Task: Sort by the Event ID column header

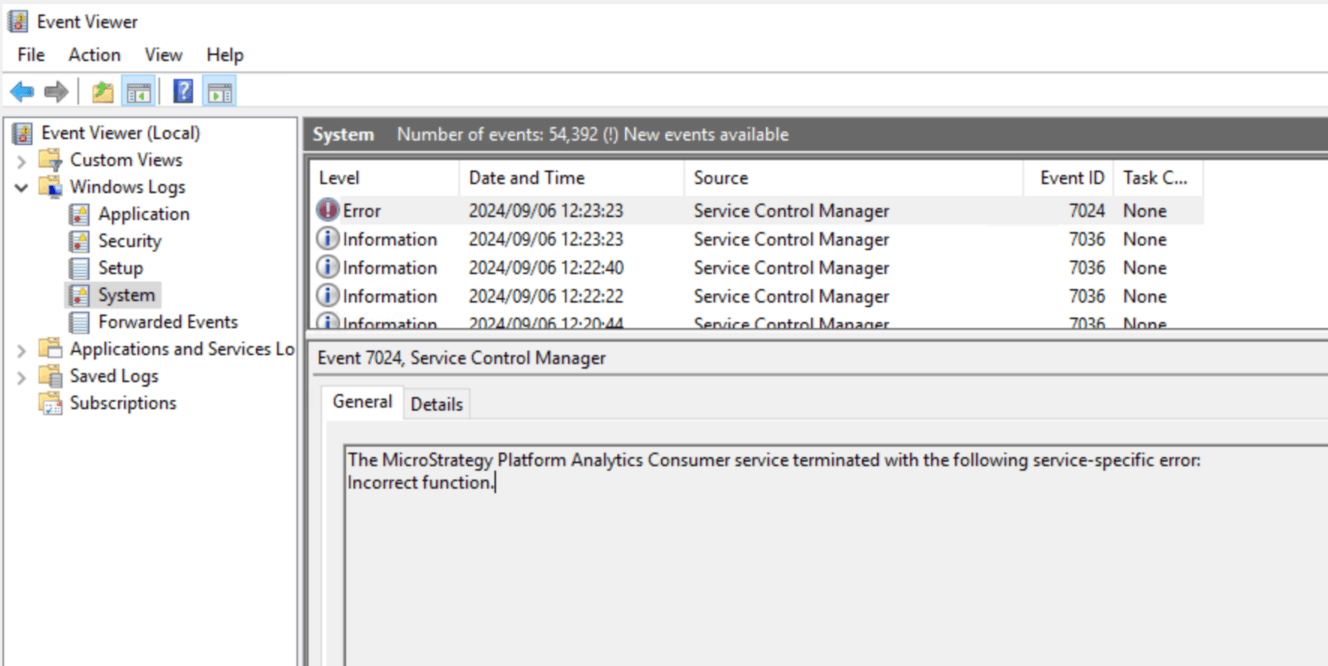Action: (x=1068, y=178)
